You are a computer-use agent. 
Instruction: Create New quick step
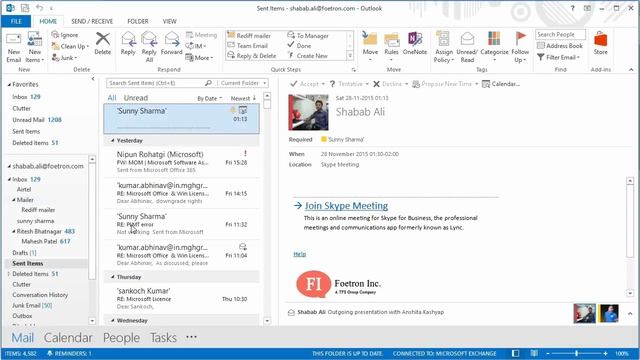(307, 56)
